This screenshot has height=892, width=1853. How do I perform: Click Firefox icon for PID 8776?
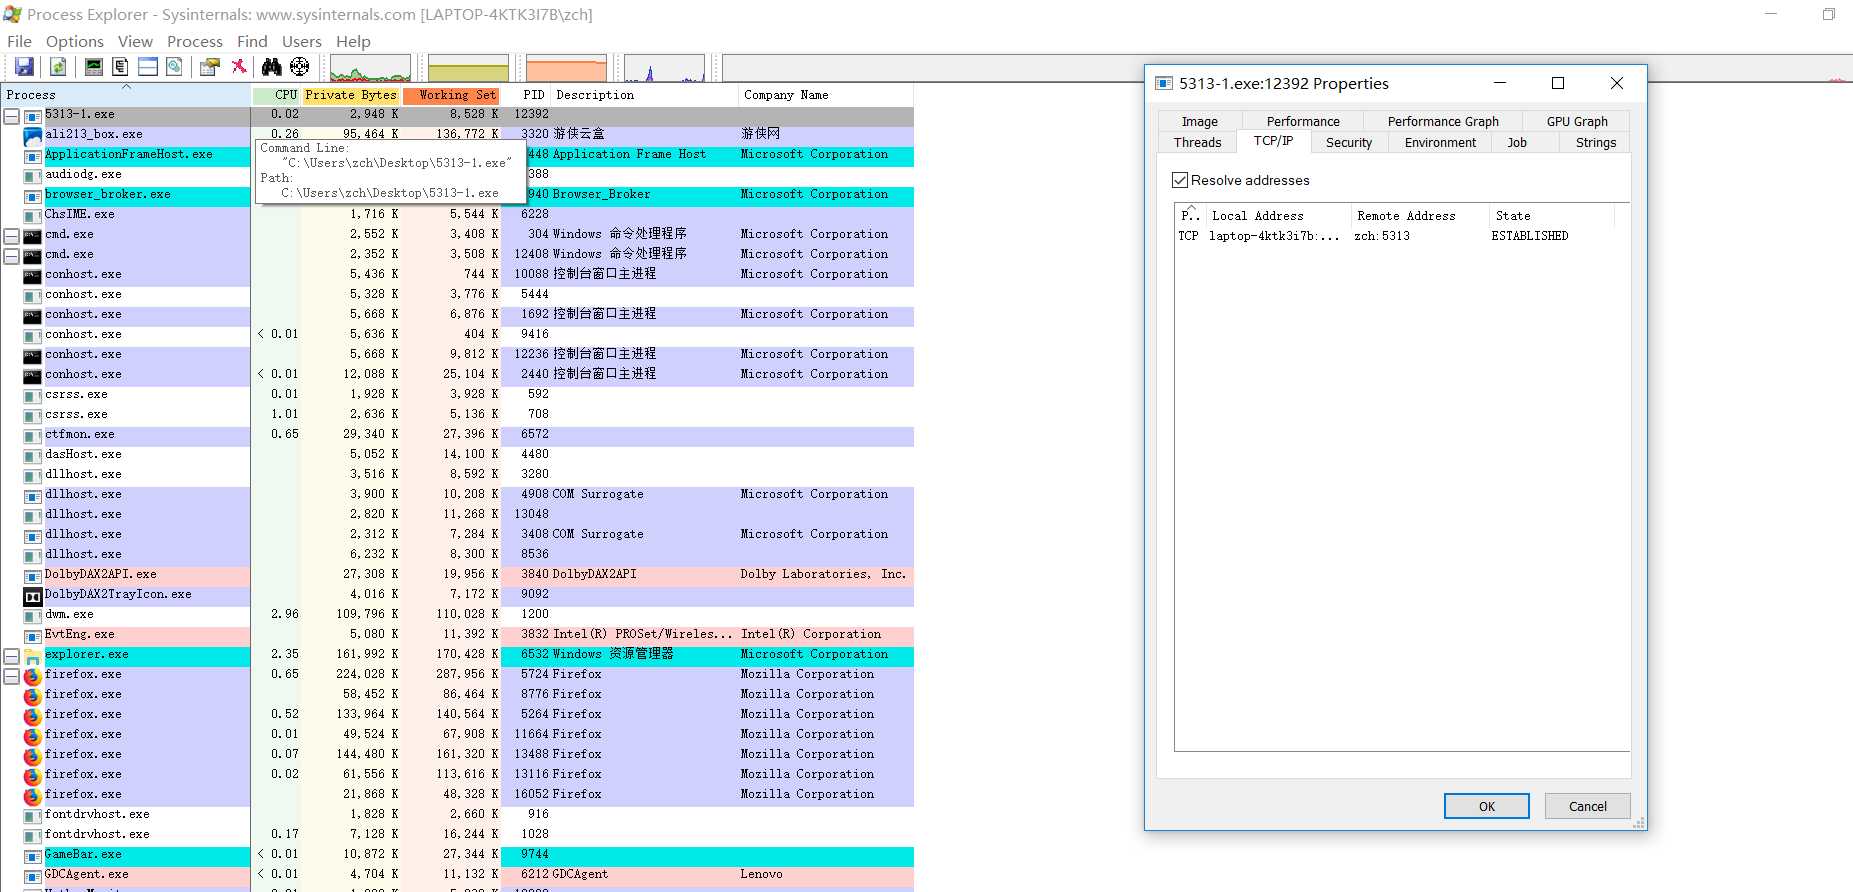(x=33, y=696)
